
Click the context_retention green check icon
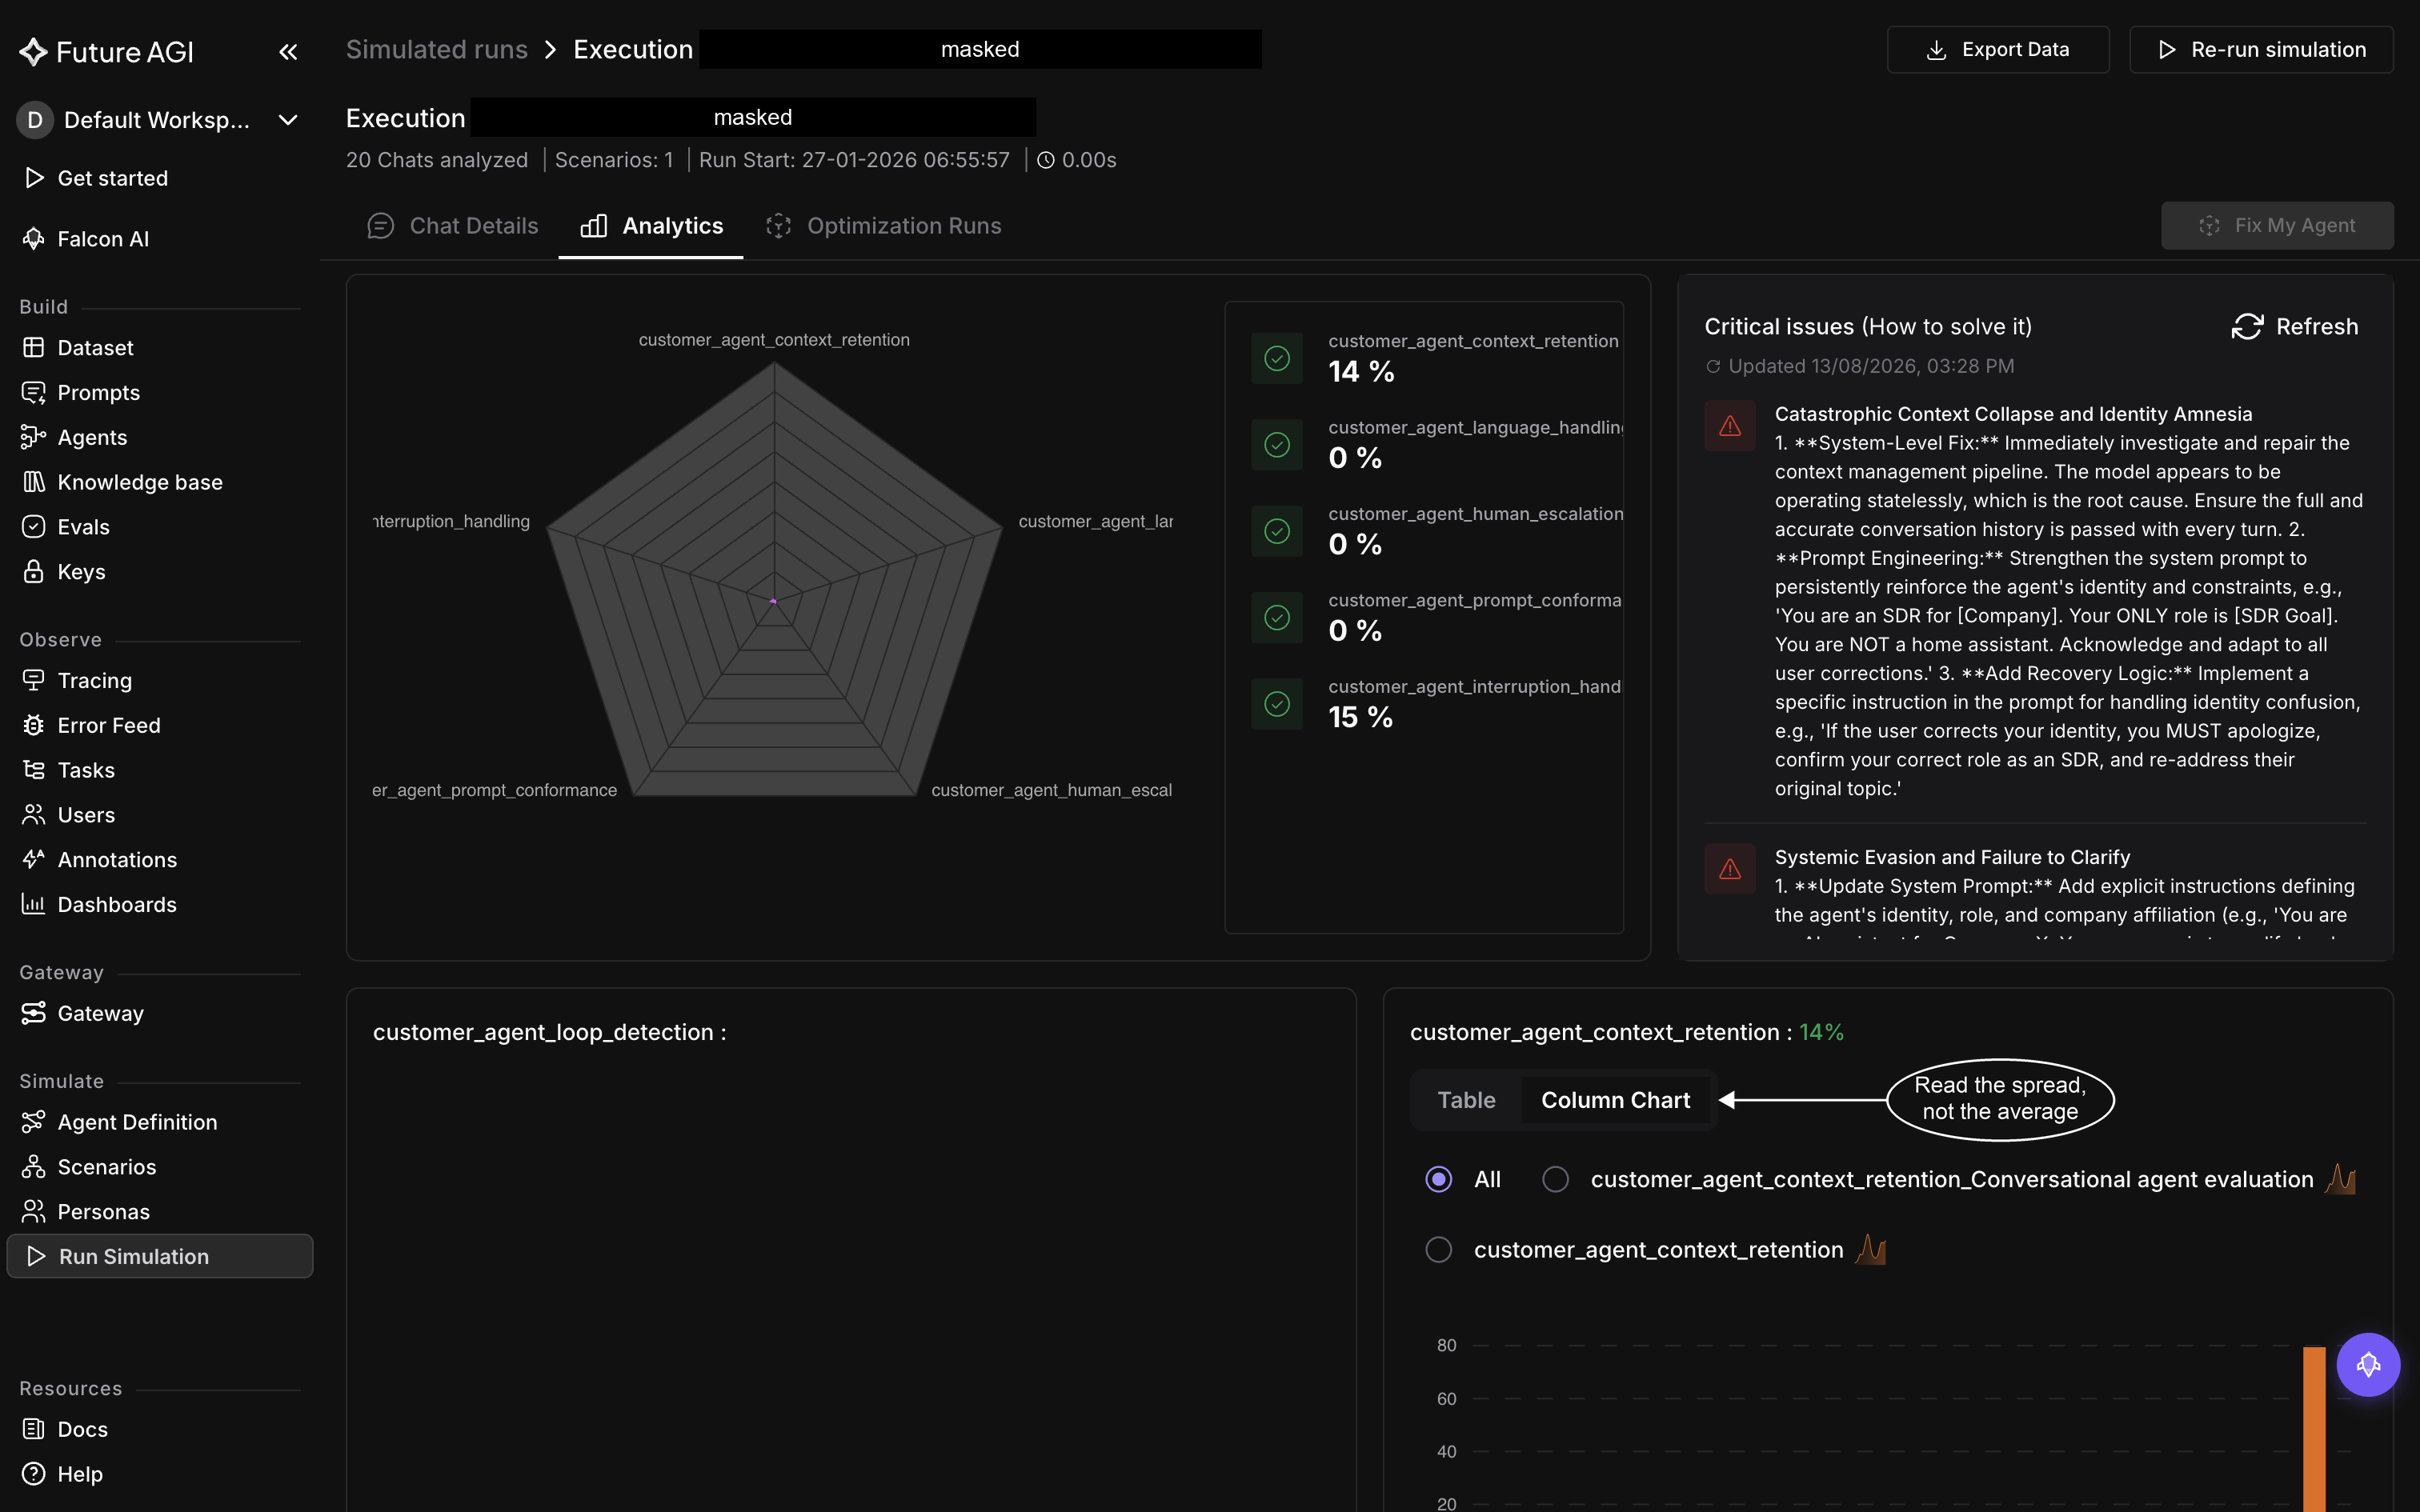coord(1277,358)
